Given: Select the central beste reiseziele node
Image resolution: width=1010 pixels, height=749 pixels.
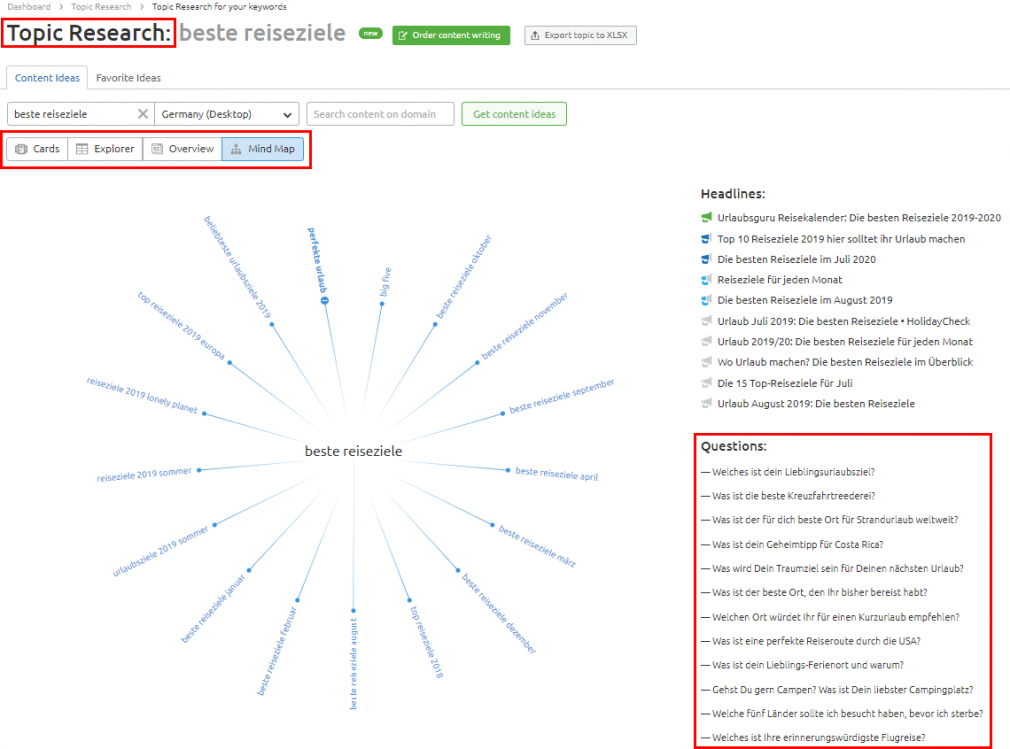Looking at the screenshot, I should click(353, 451).
